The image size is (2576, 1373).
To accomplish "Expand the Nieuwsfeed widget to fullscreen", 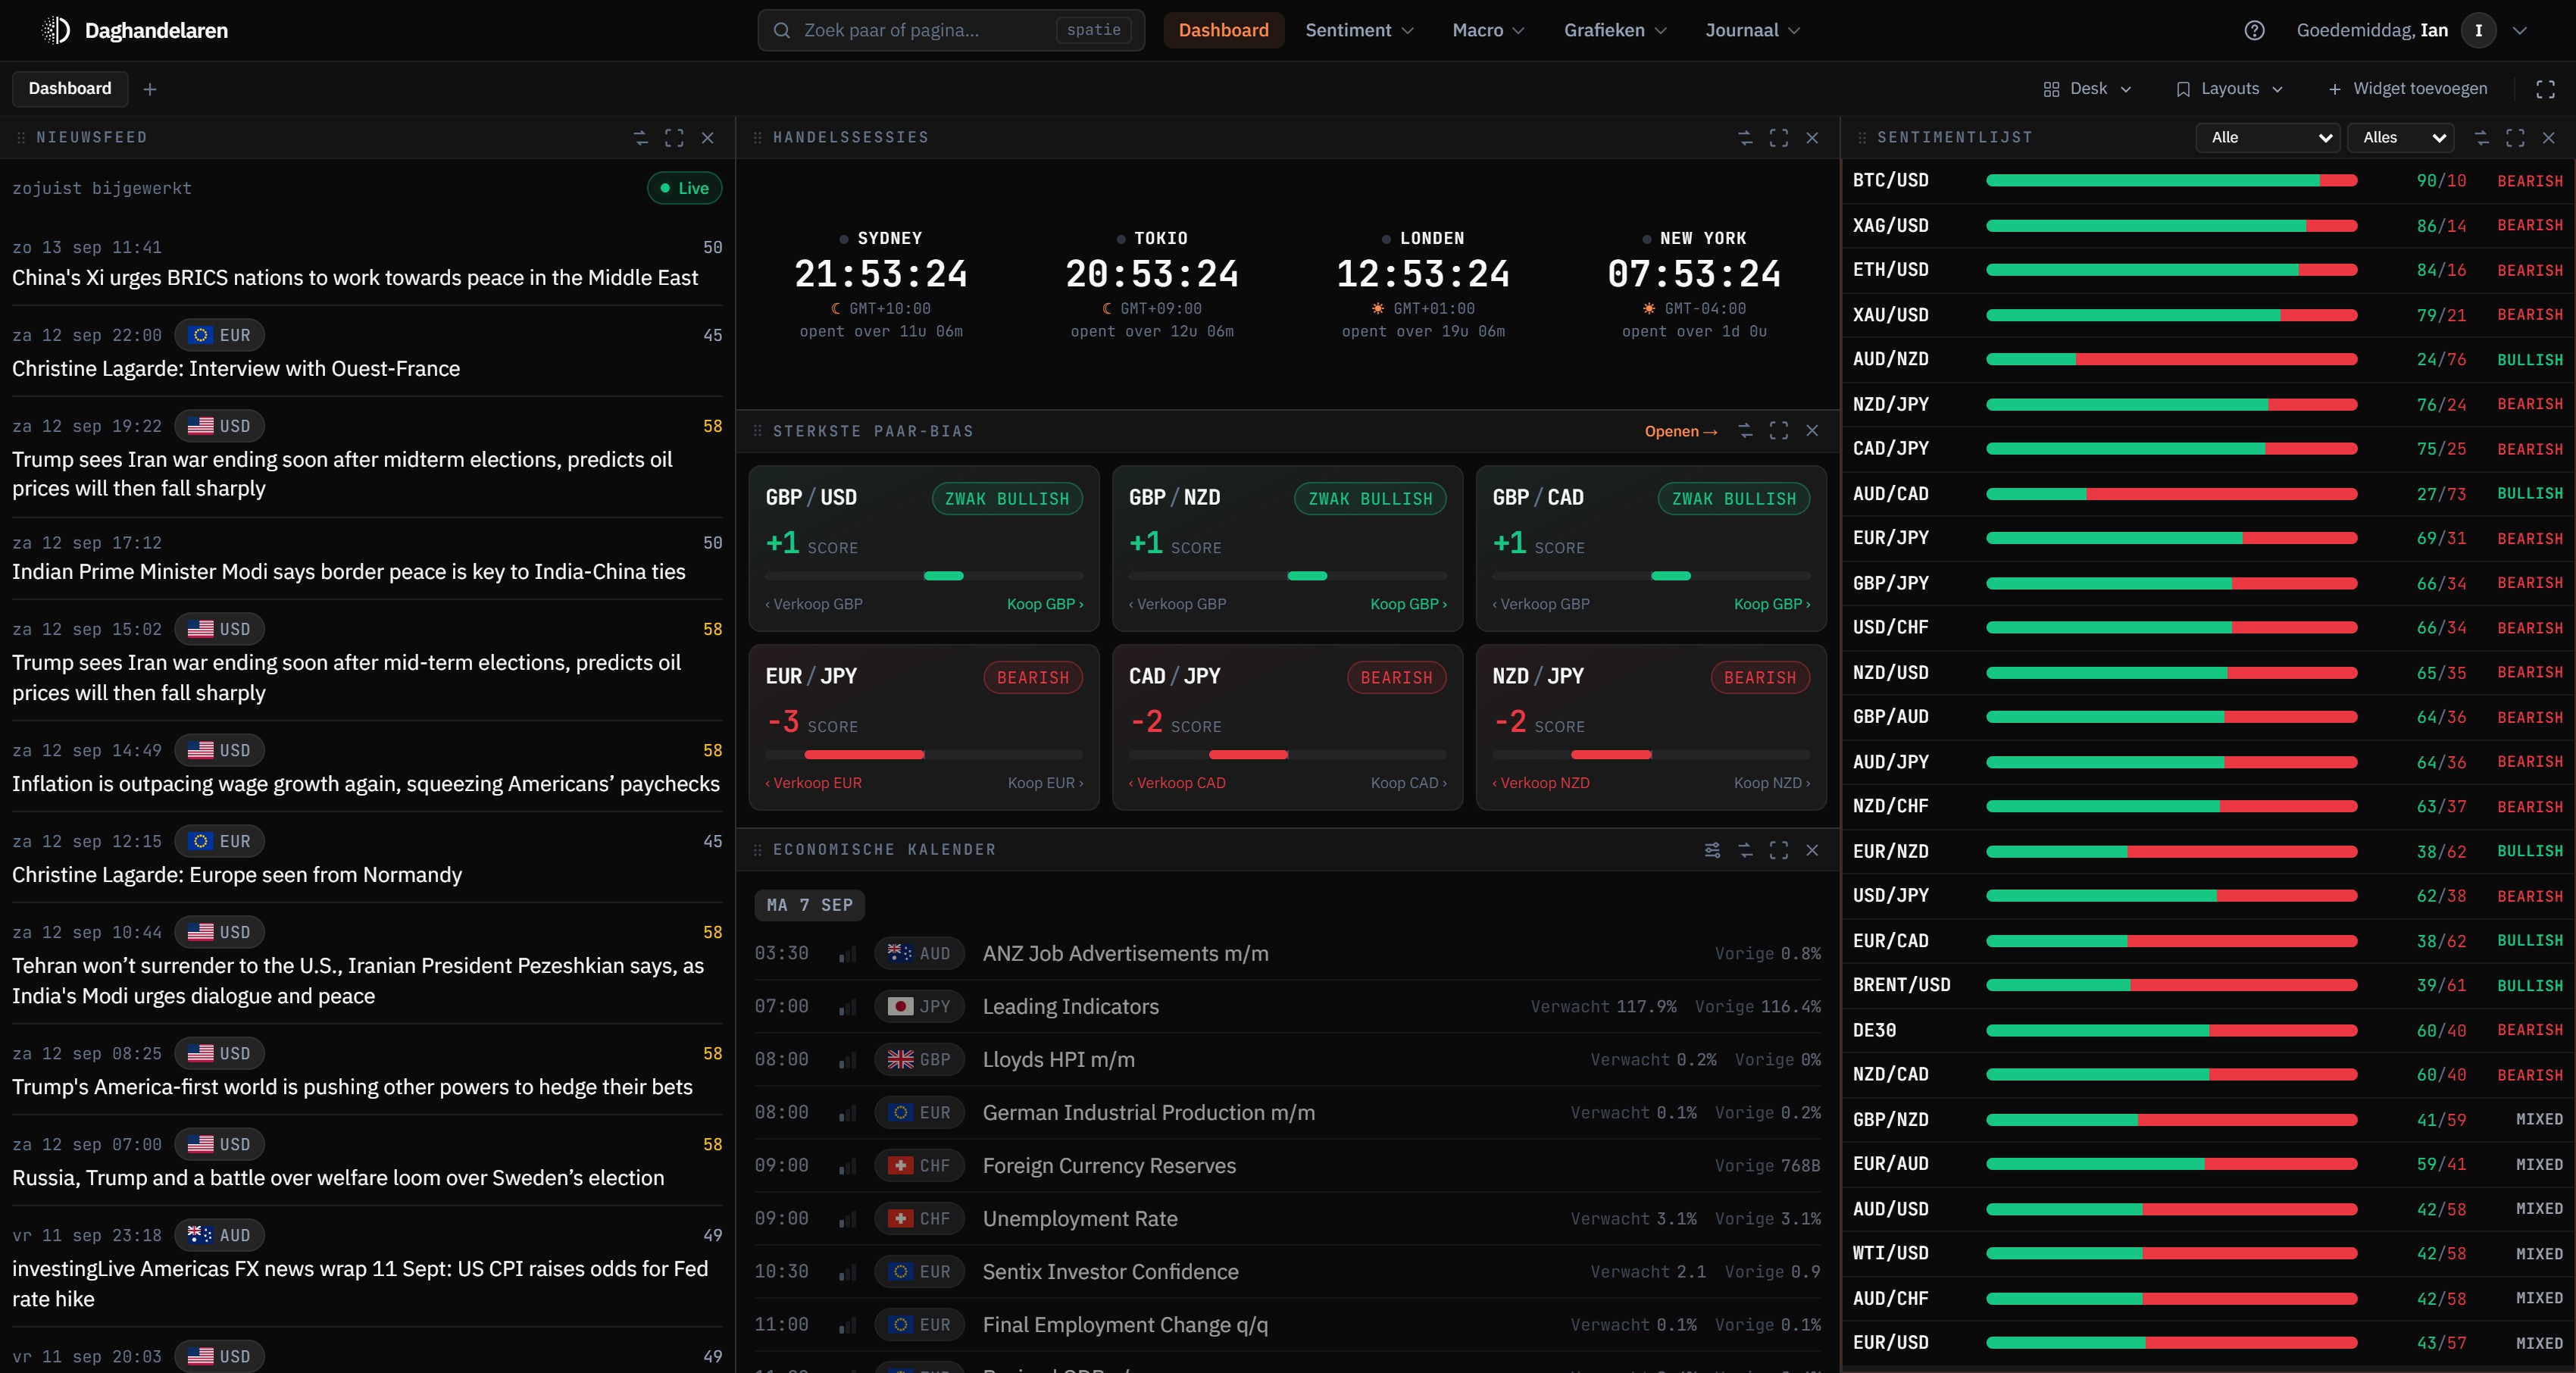I will pos(674,138).
